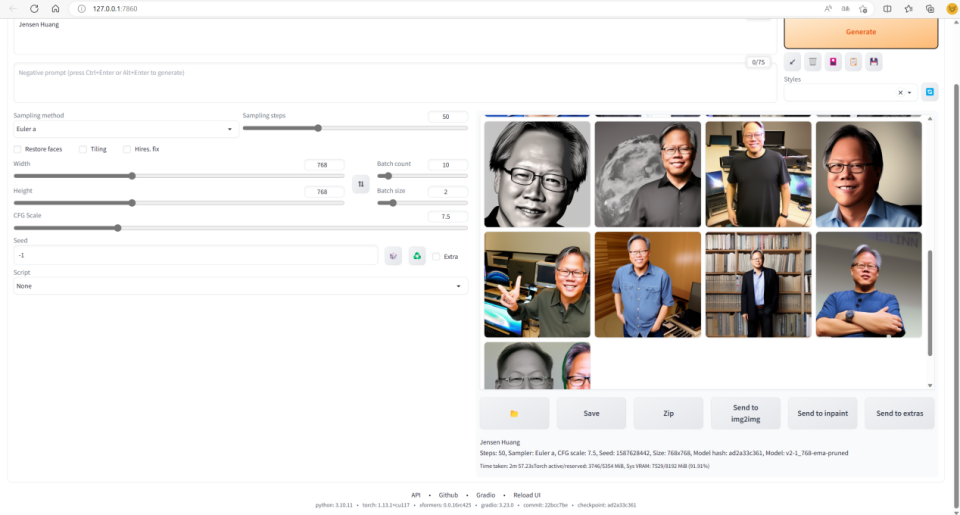Expand the Styles dropdown arrow
This screenshot has height=515, width=960.
pos(910,92)
